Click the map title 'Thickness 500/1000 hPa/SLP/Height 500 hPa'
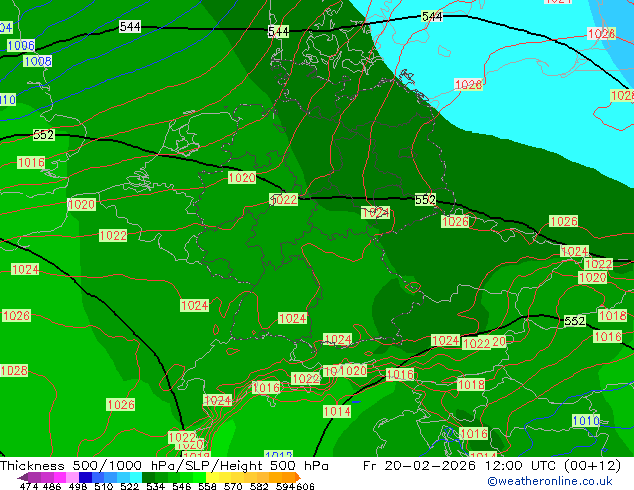The width and height of the screenshot is (634, 490). tap(164, 466)
